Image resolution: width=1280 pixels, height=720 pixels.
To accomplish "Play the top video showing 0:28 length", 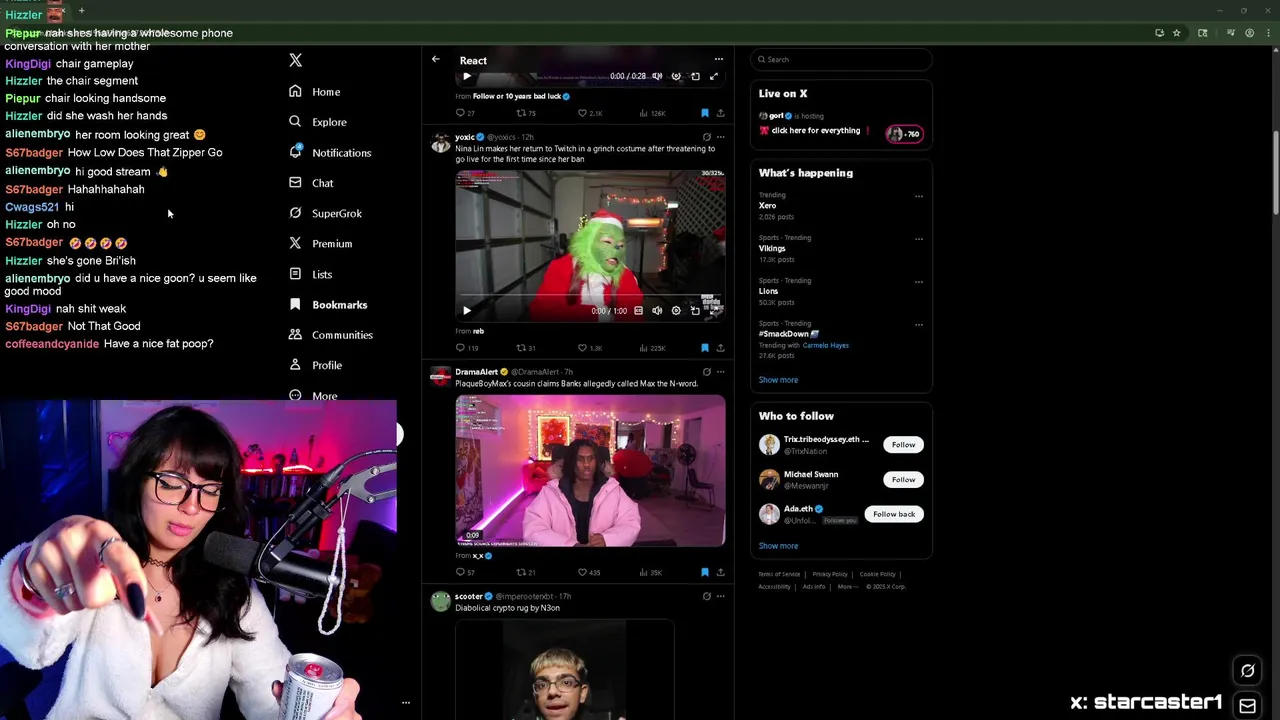I will [466, 76].
